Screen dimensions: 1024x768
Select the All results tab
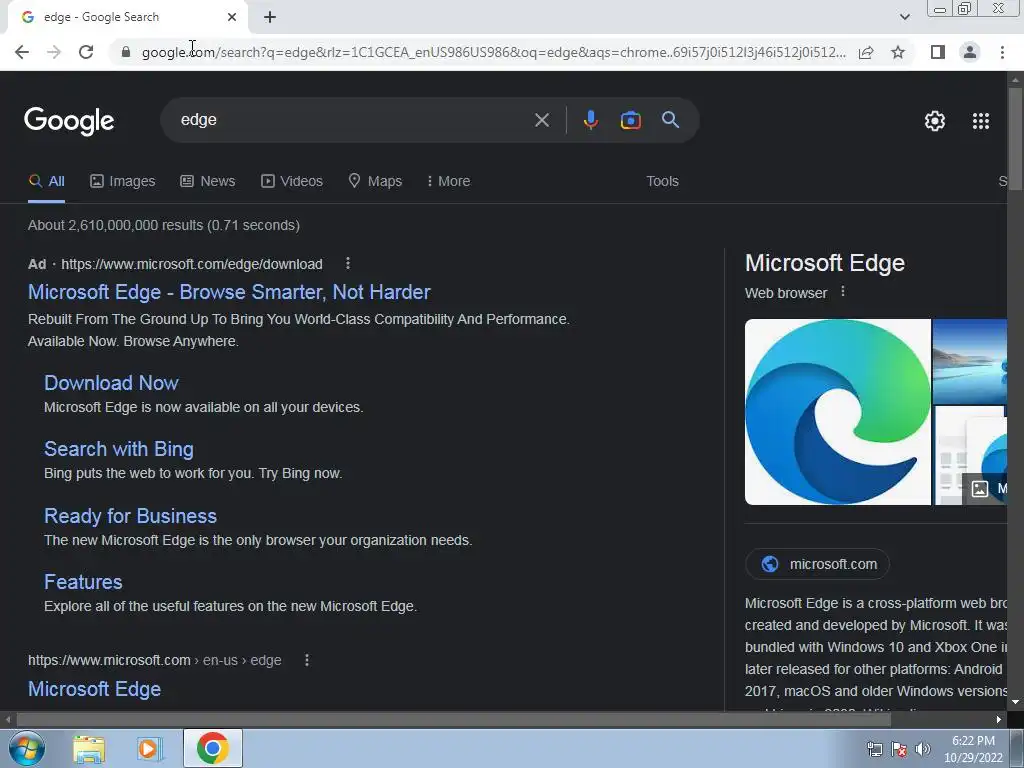pyautogui.click(x=46, y=182)
